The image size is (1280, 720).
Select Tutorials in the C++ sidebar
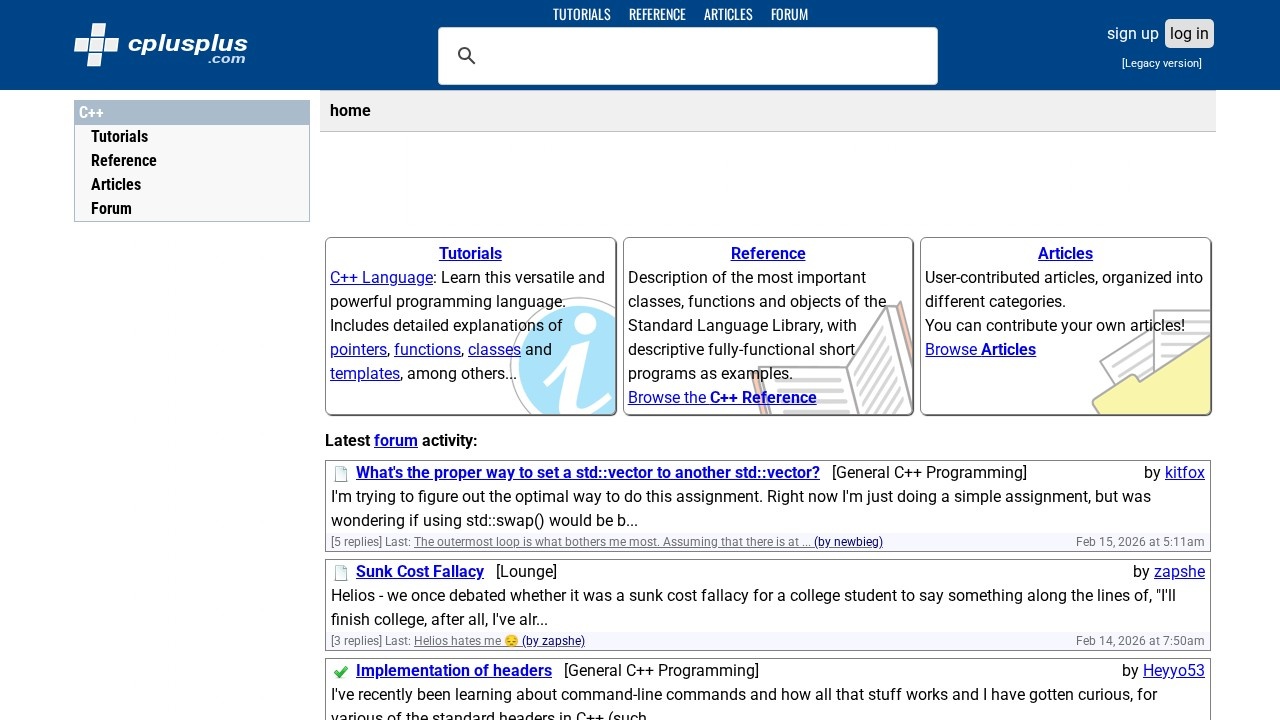(x=119, y=137)
